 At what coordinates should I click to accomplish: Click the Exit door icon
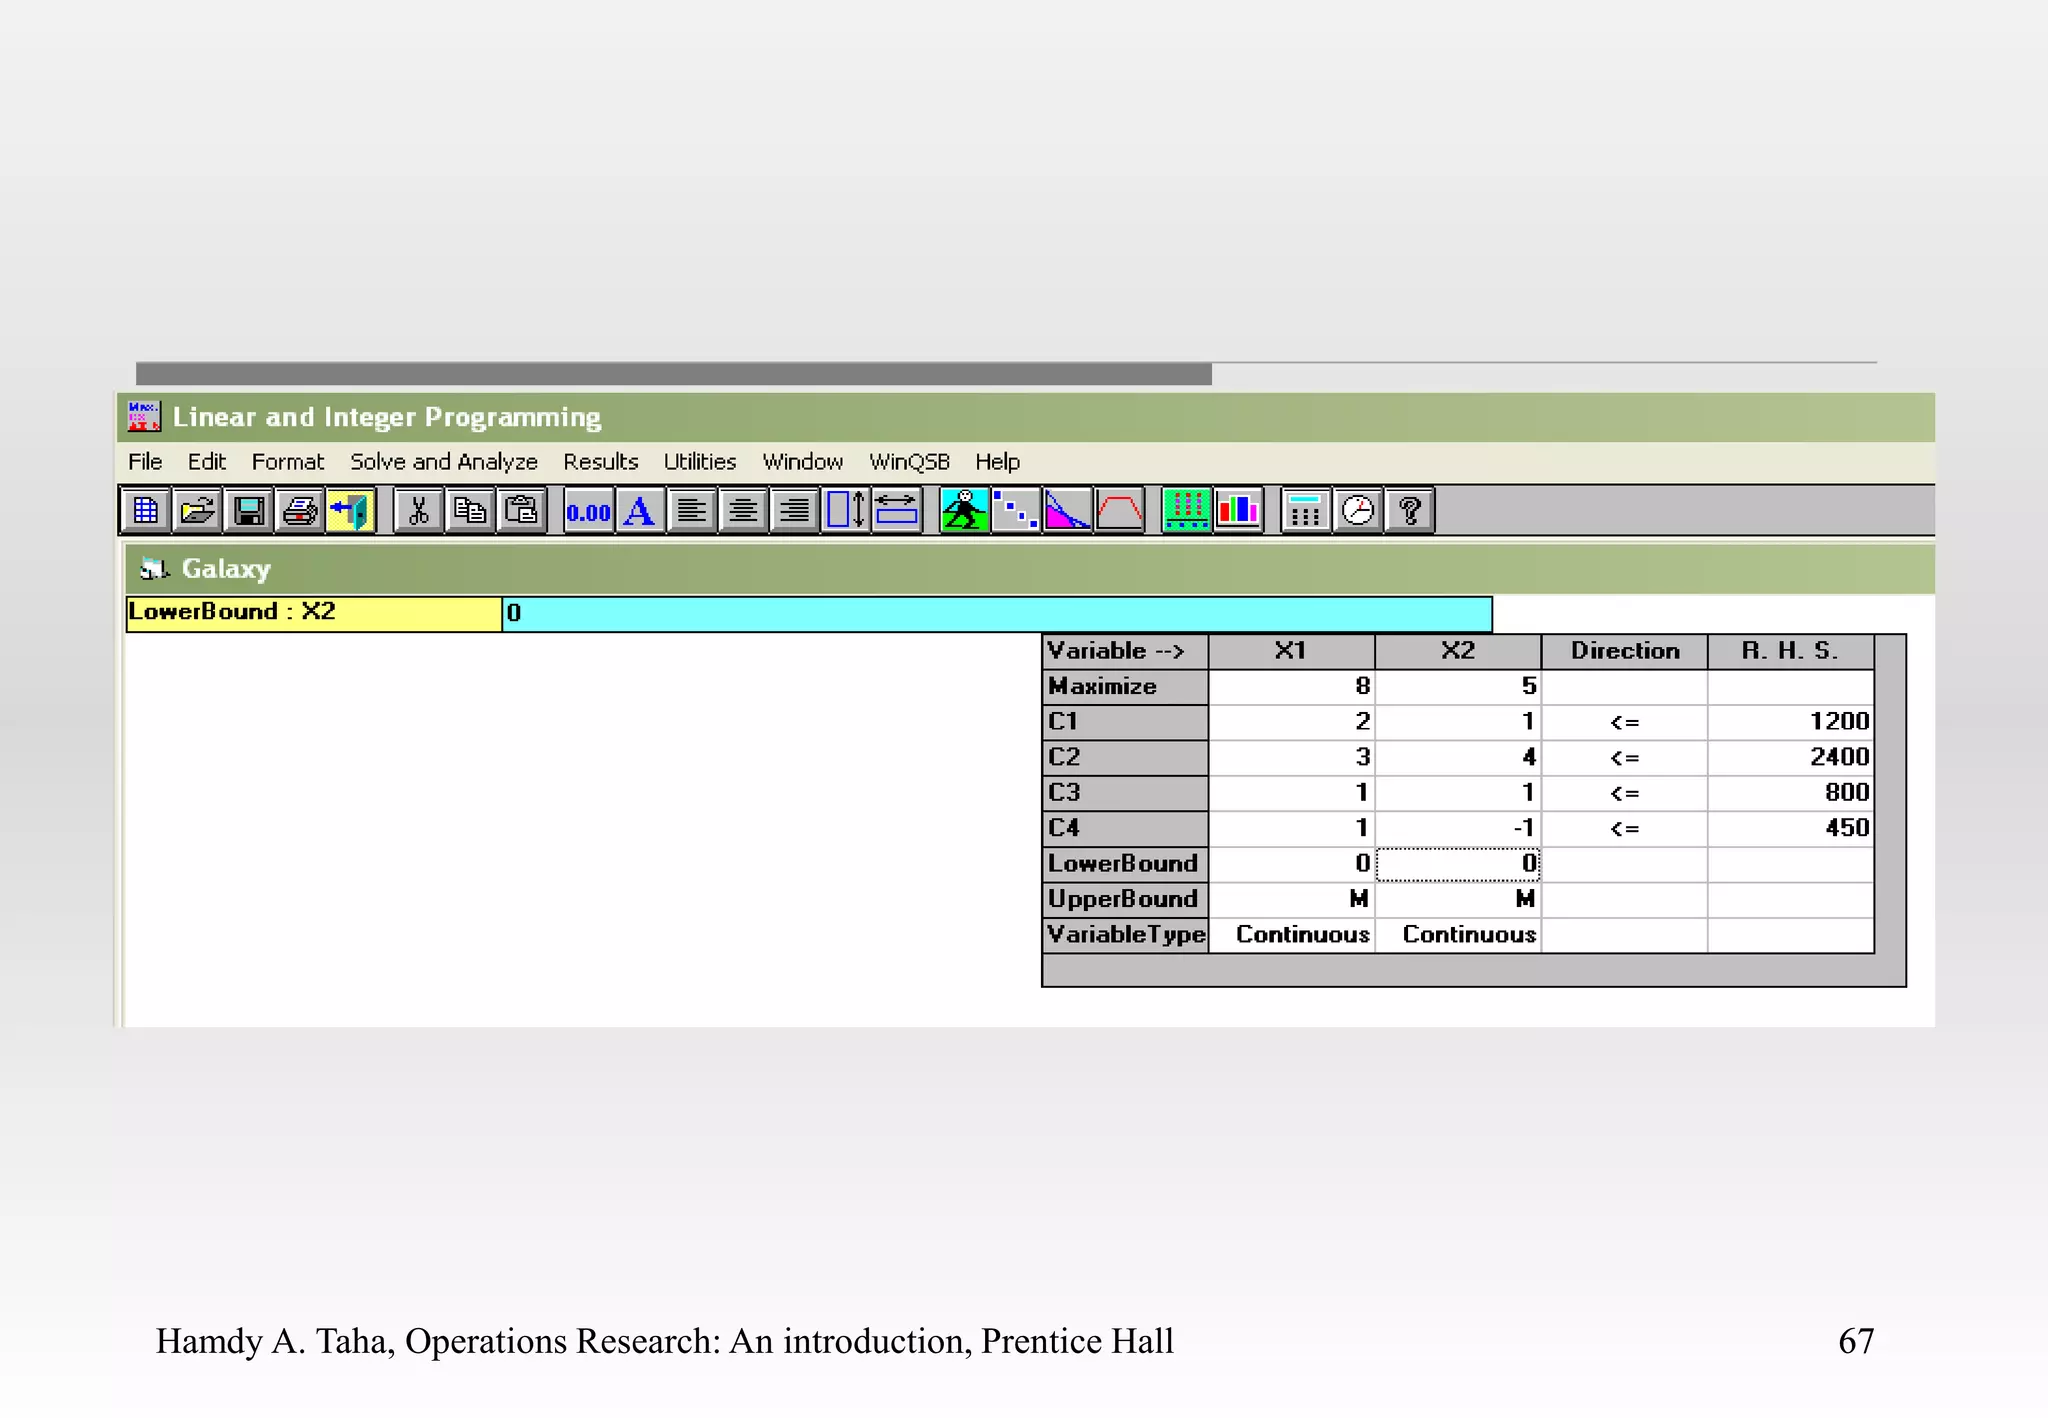pos(351,511)
